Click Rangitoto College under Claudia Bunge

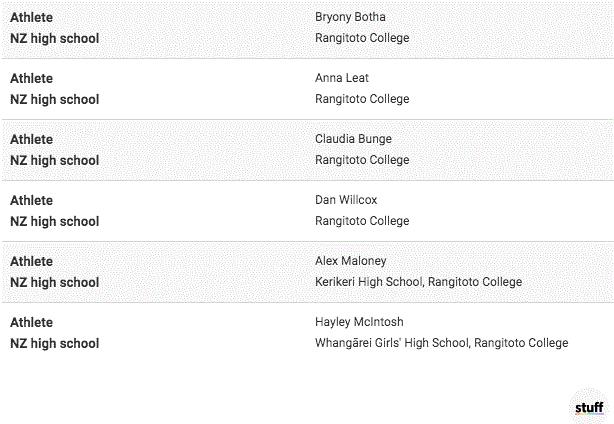362,160
